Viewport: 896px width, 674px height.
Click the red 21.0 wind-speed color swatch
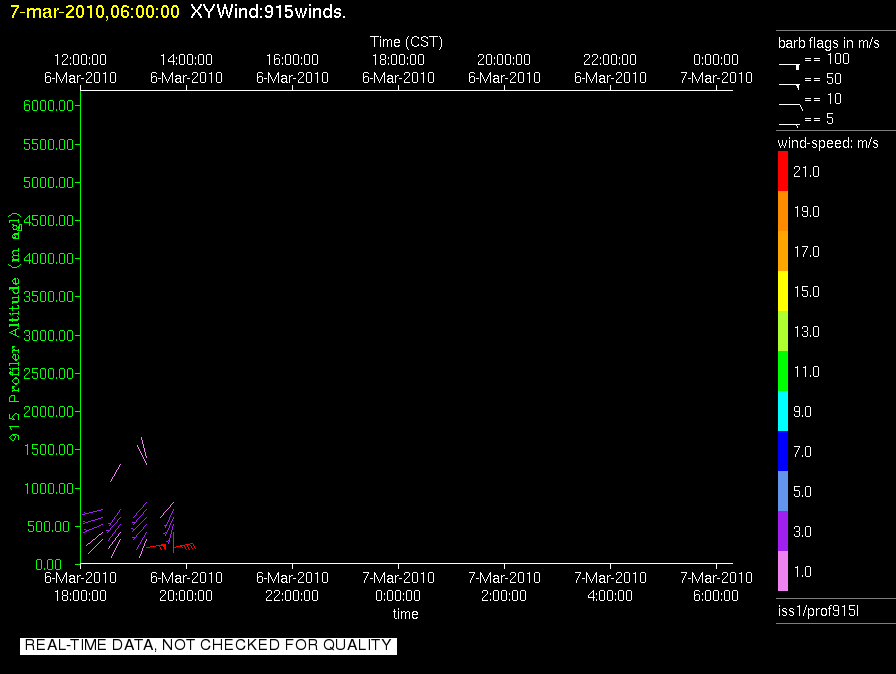coord(783,171)
